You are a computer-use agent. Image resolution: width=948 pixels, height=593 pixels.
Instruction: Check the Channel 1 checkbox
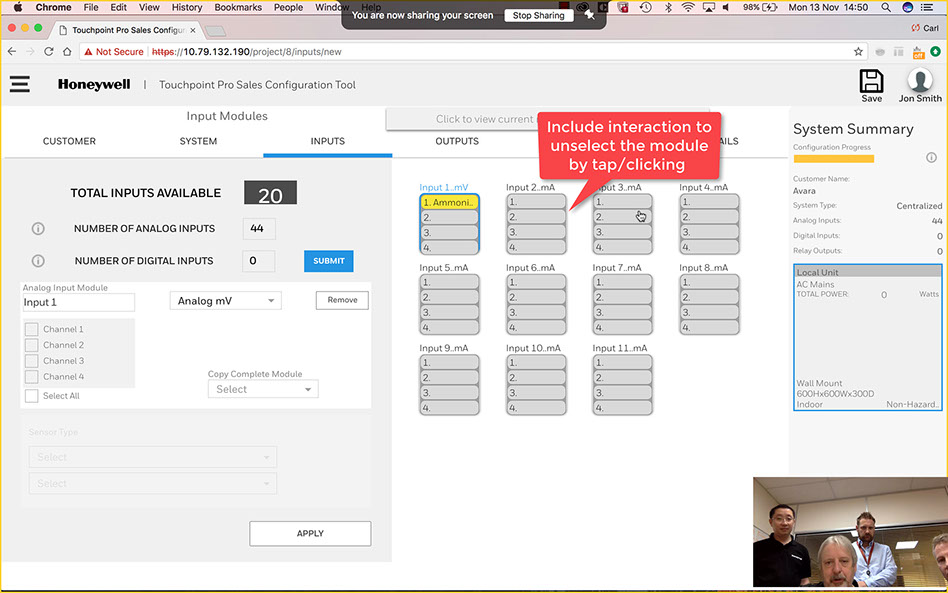click(32, 329)
